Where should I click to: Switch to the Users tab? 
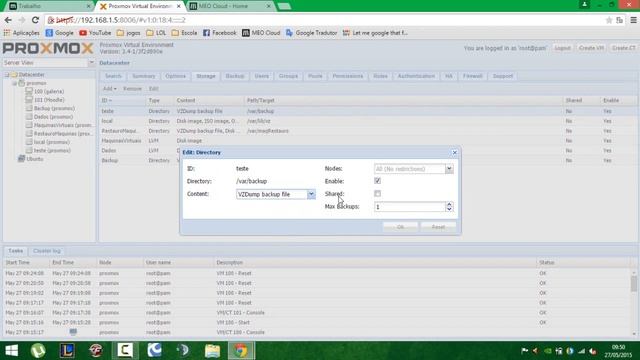[262, 76]
